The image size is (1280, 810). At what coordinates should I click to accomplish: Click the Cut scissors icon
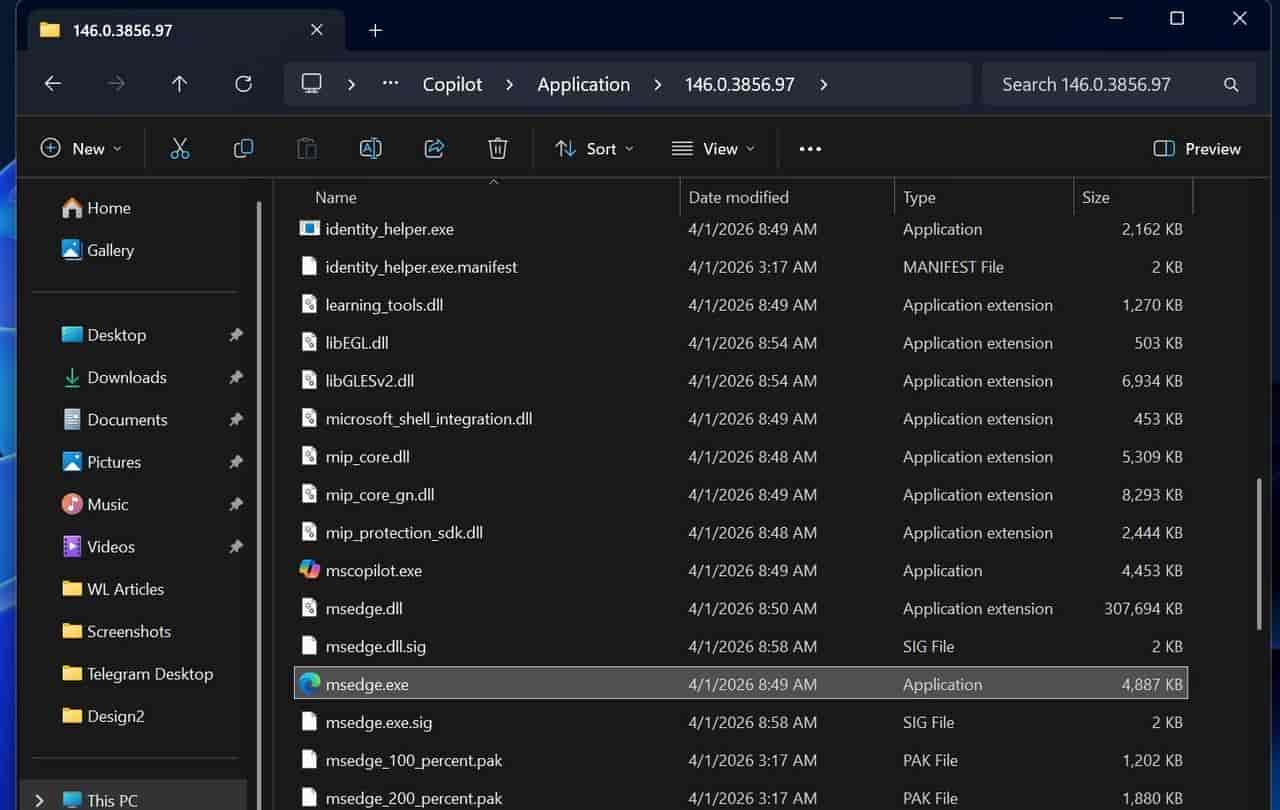point(180,149)
